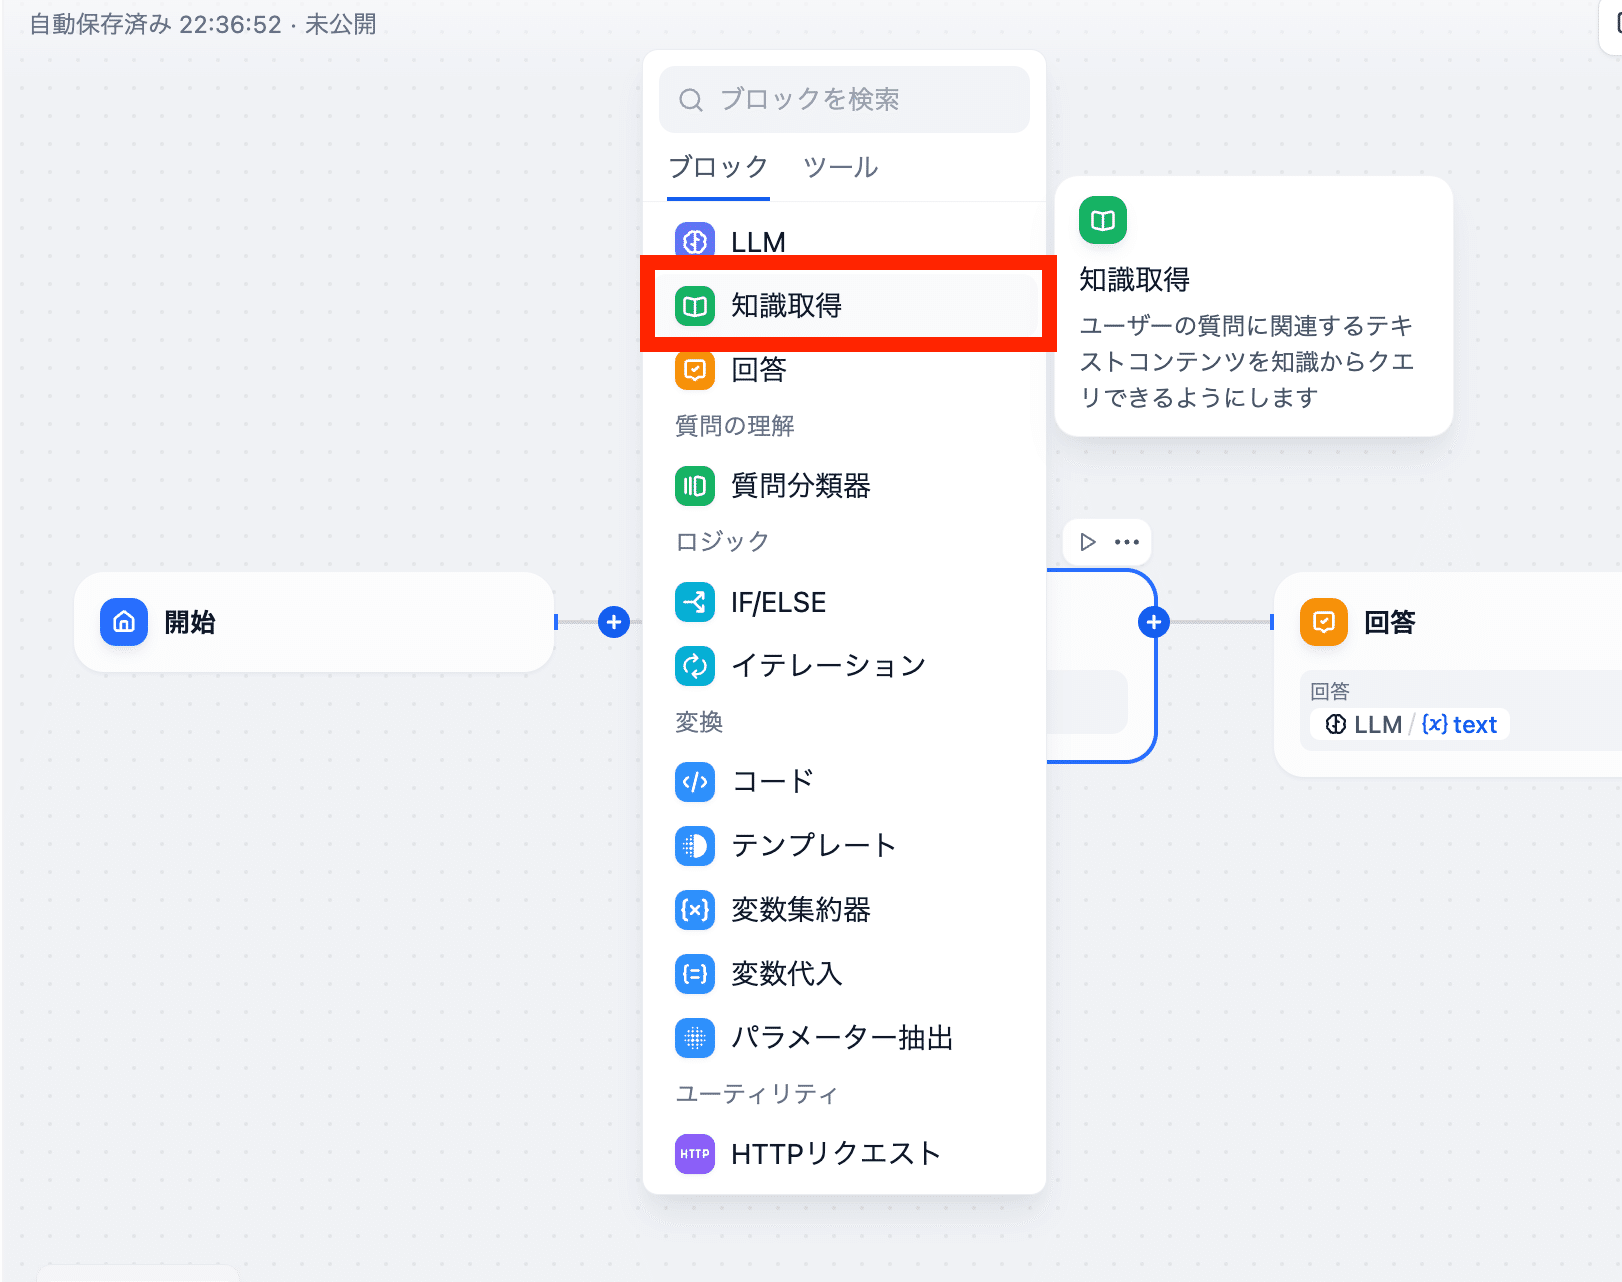Select the 開始 start node
1622x1282 pixels.
(x=313, y=622)
